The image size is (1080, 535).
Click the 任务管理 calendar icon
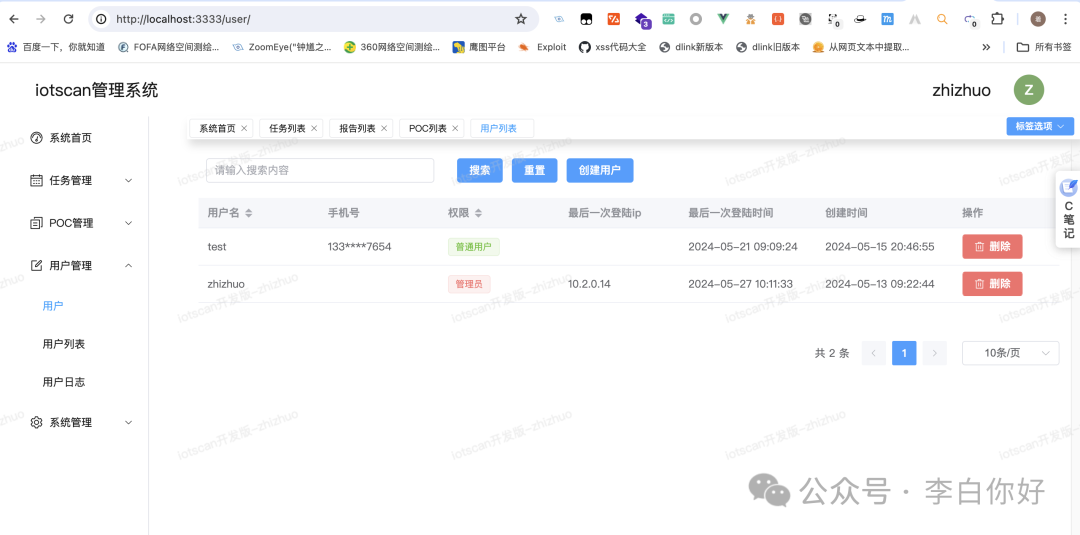(37, 180)
